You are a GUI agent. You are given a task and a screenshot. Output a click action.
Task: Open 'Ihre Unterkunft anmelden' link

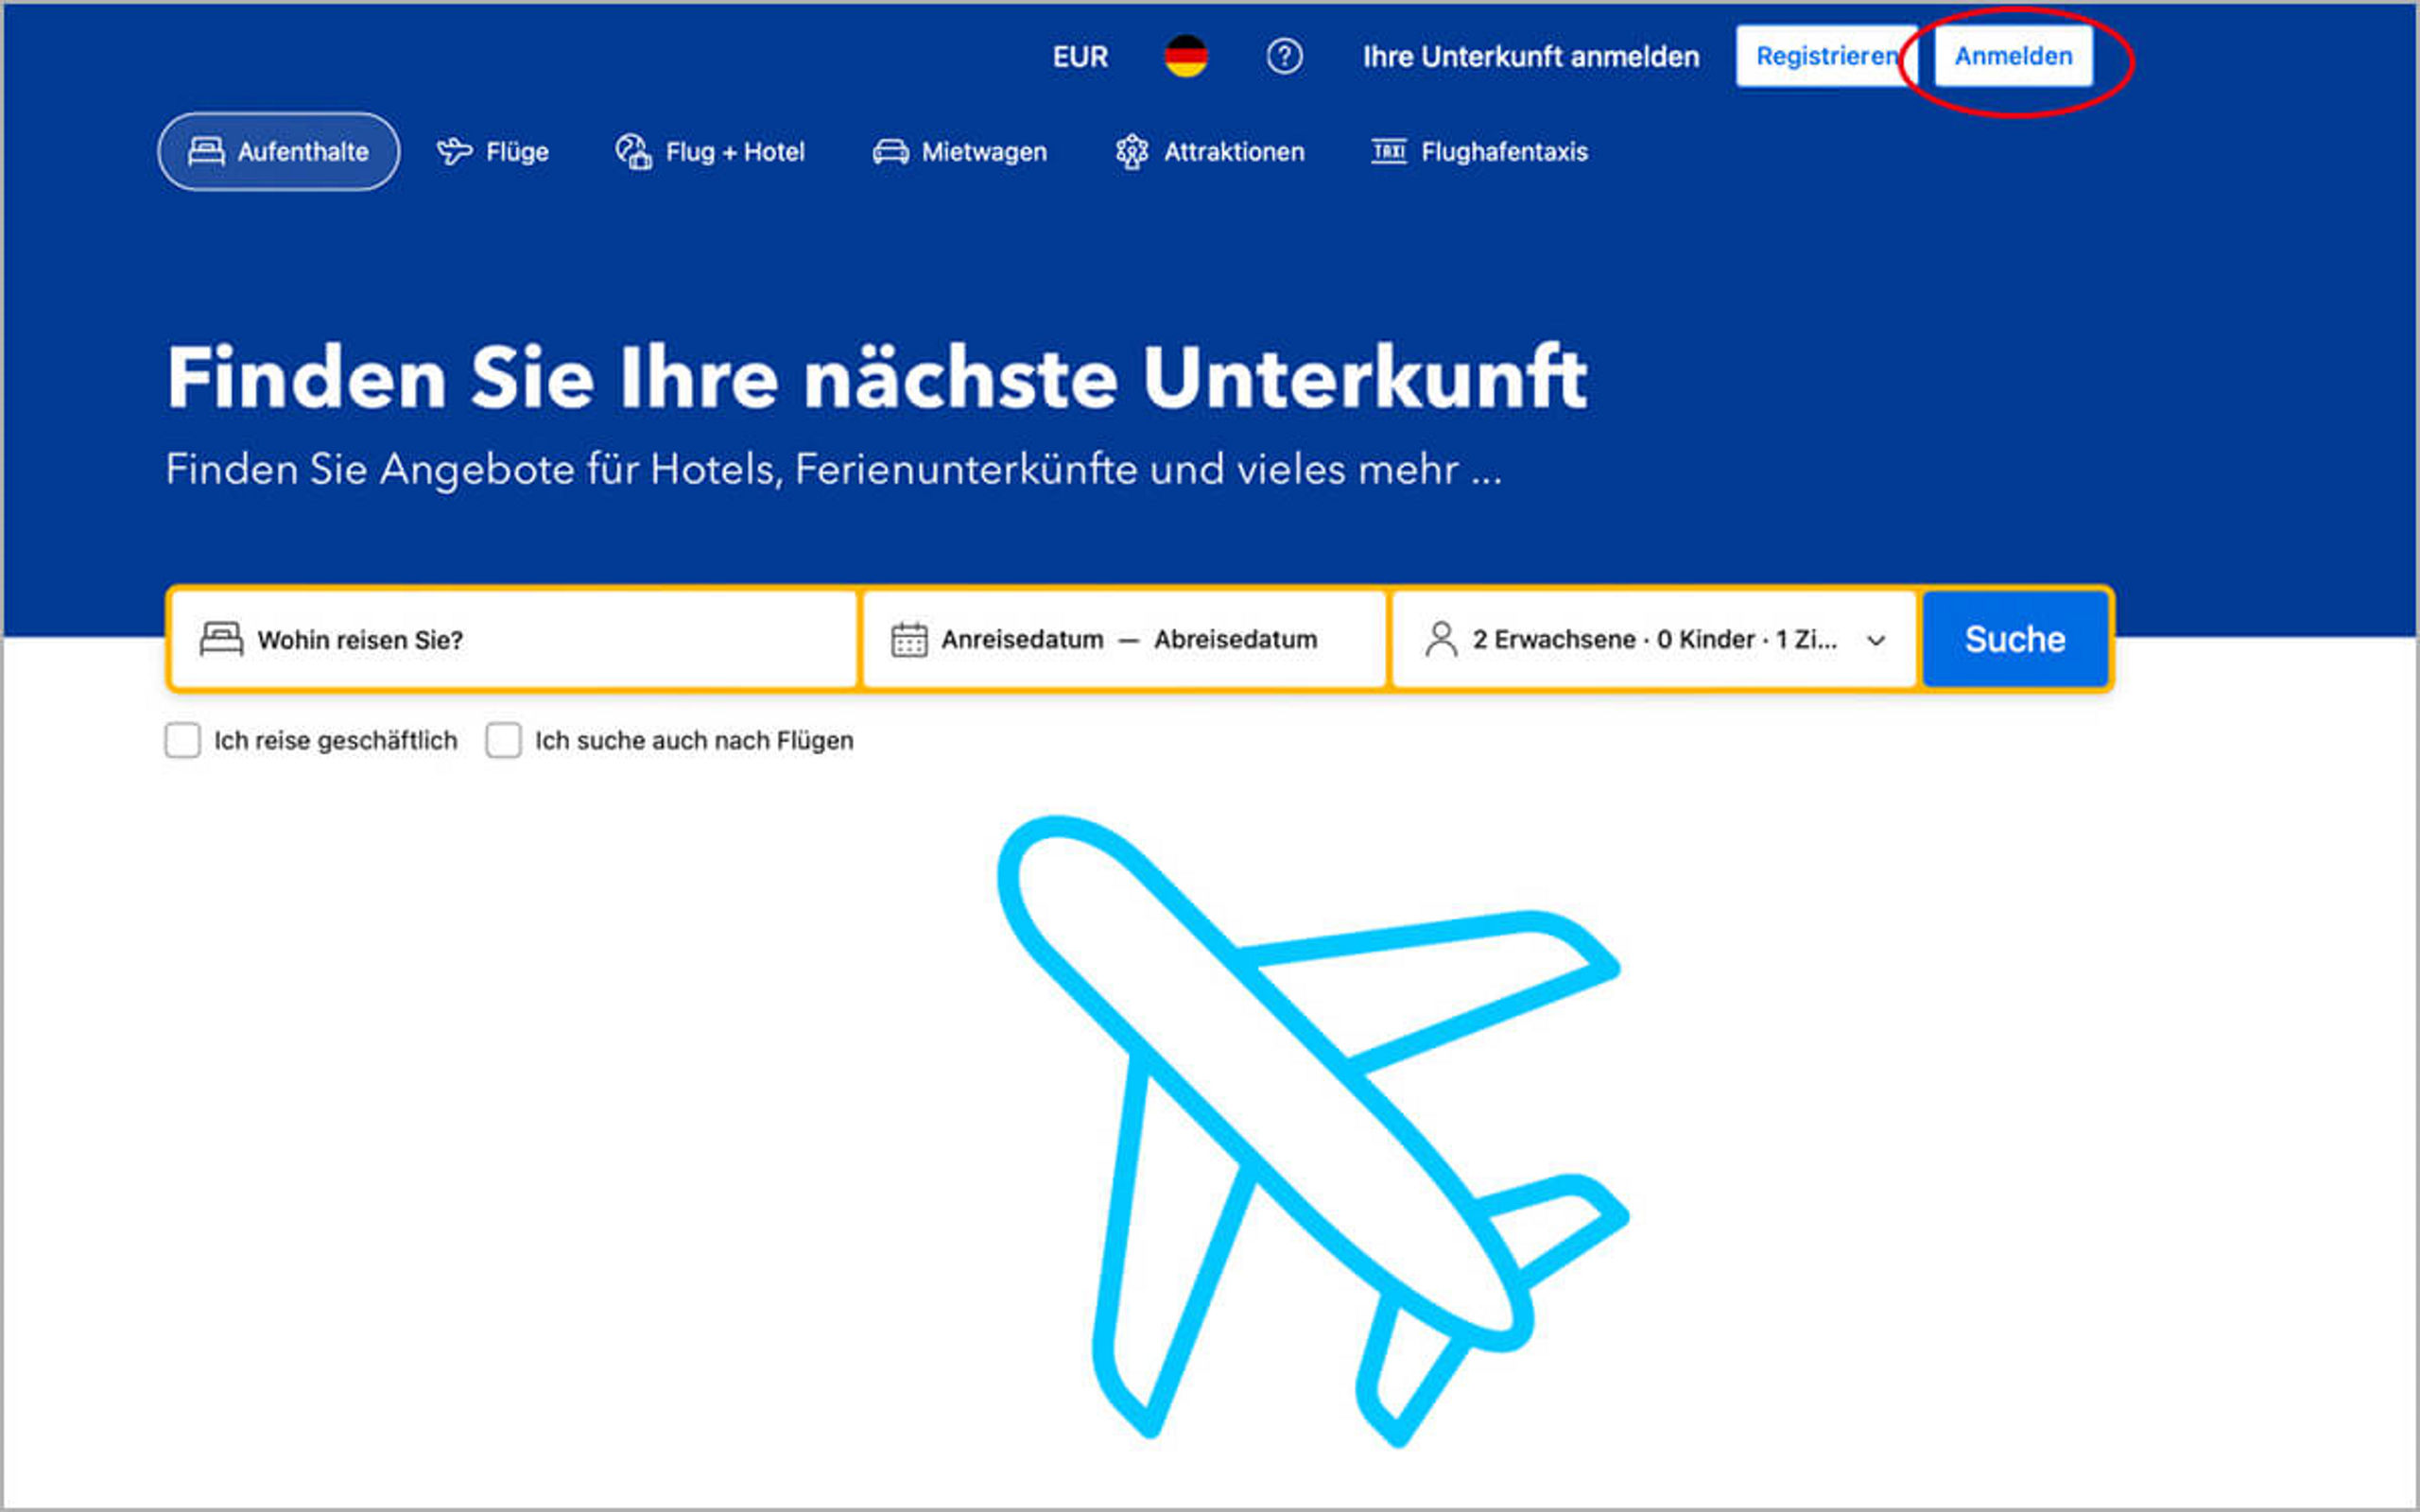[1531, 57]
